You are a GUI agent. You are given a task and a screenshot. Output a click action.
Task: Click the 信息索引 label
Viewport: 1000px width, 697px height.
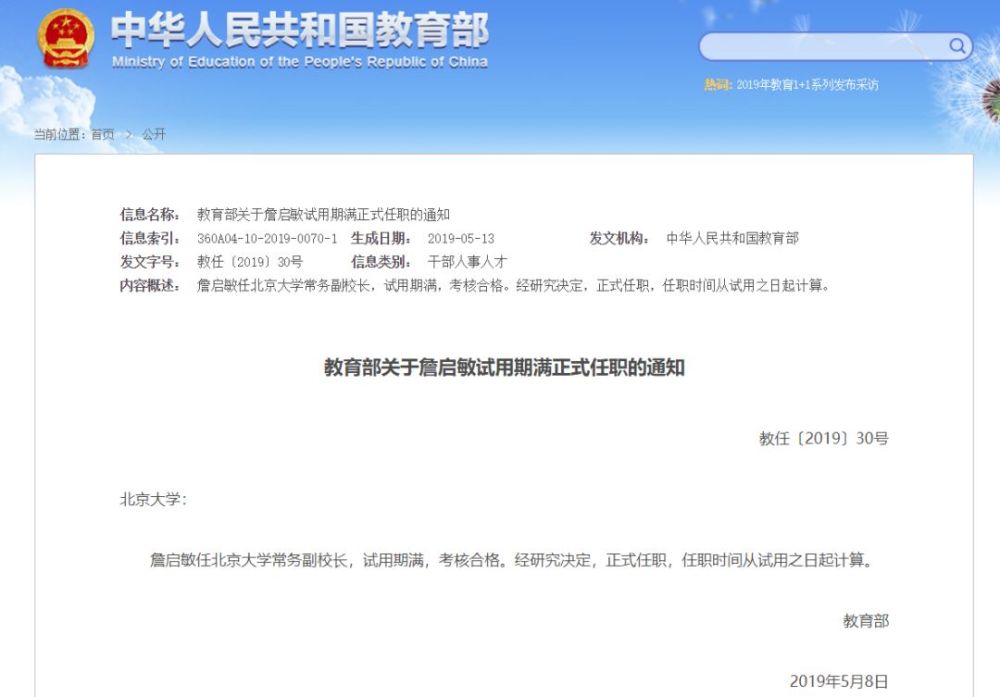150,238
